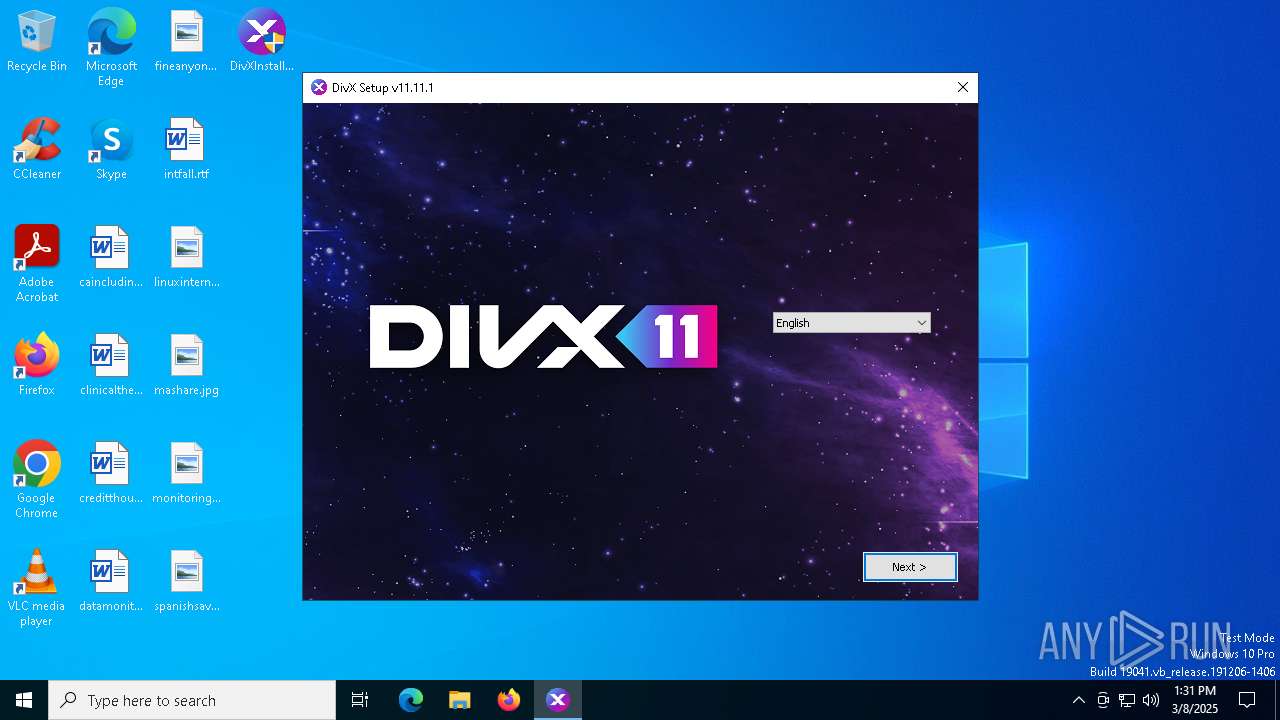1280x720 pixels.
Task: Click the DivX installer taskbar button
Action: point(558,700)
